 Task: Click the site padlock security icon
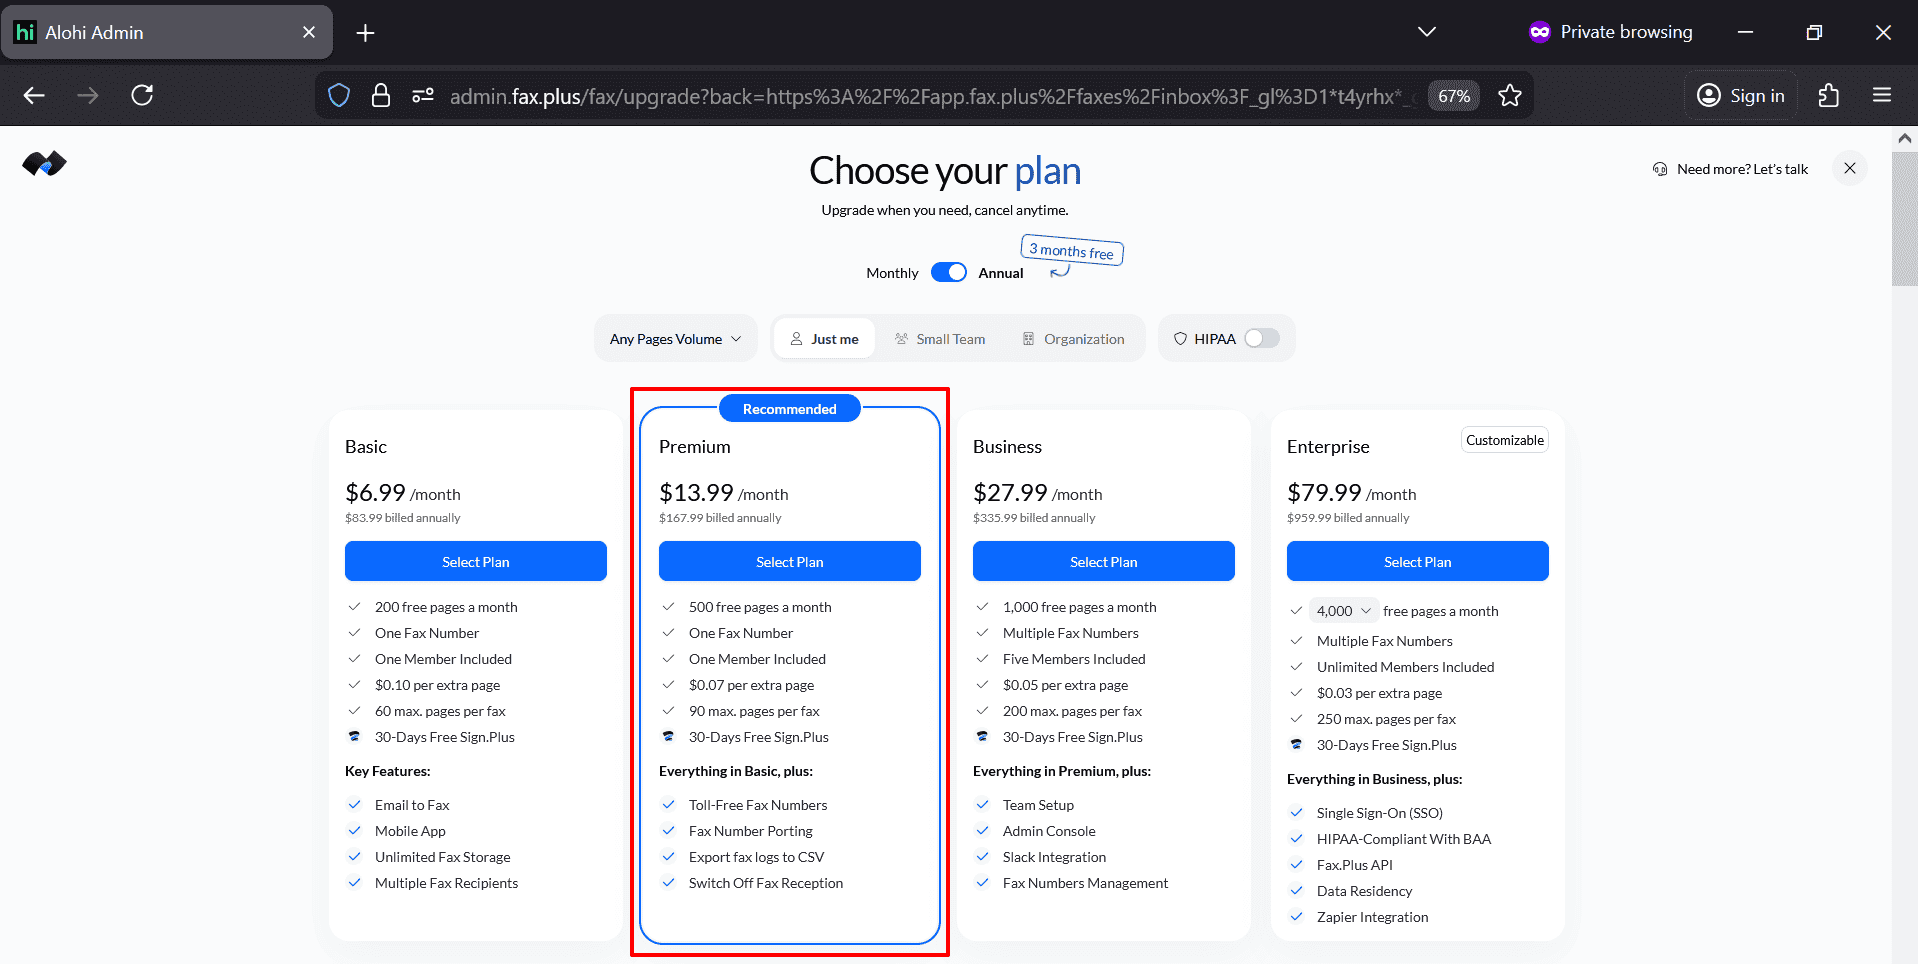[380, 96]
